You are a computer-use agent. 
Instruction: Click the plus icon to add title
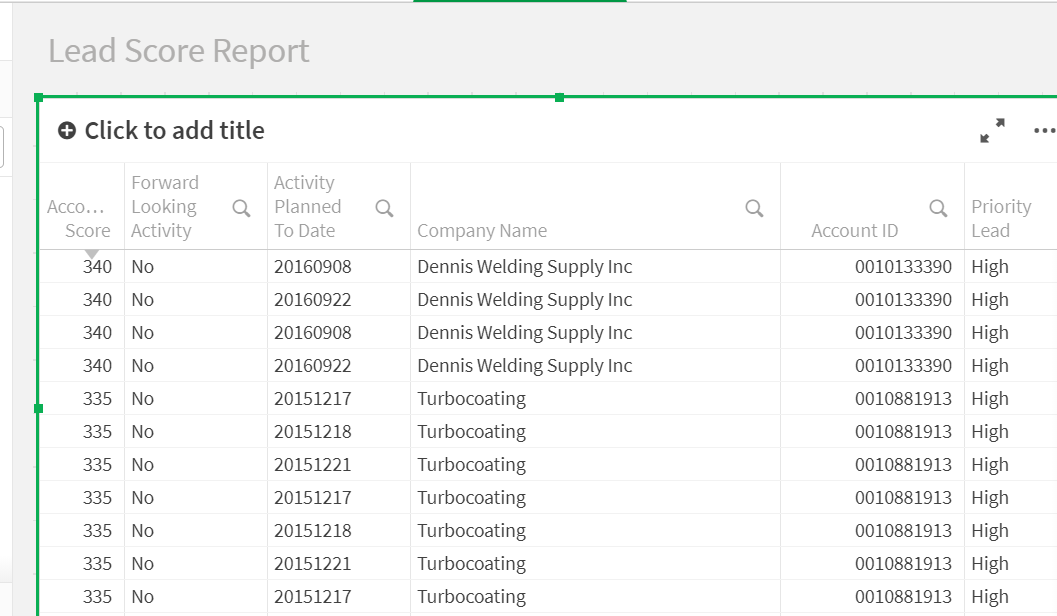point(67,131)
